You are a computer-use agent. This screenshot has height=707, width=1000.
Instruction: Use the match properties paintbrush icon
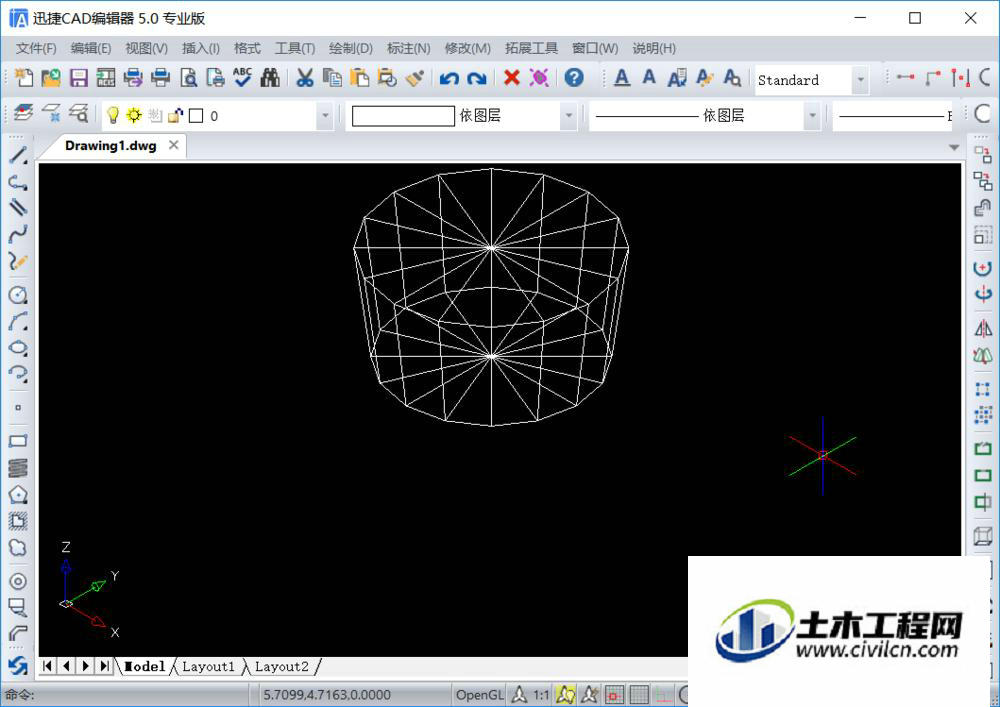tap(415, 78)
